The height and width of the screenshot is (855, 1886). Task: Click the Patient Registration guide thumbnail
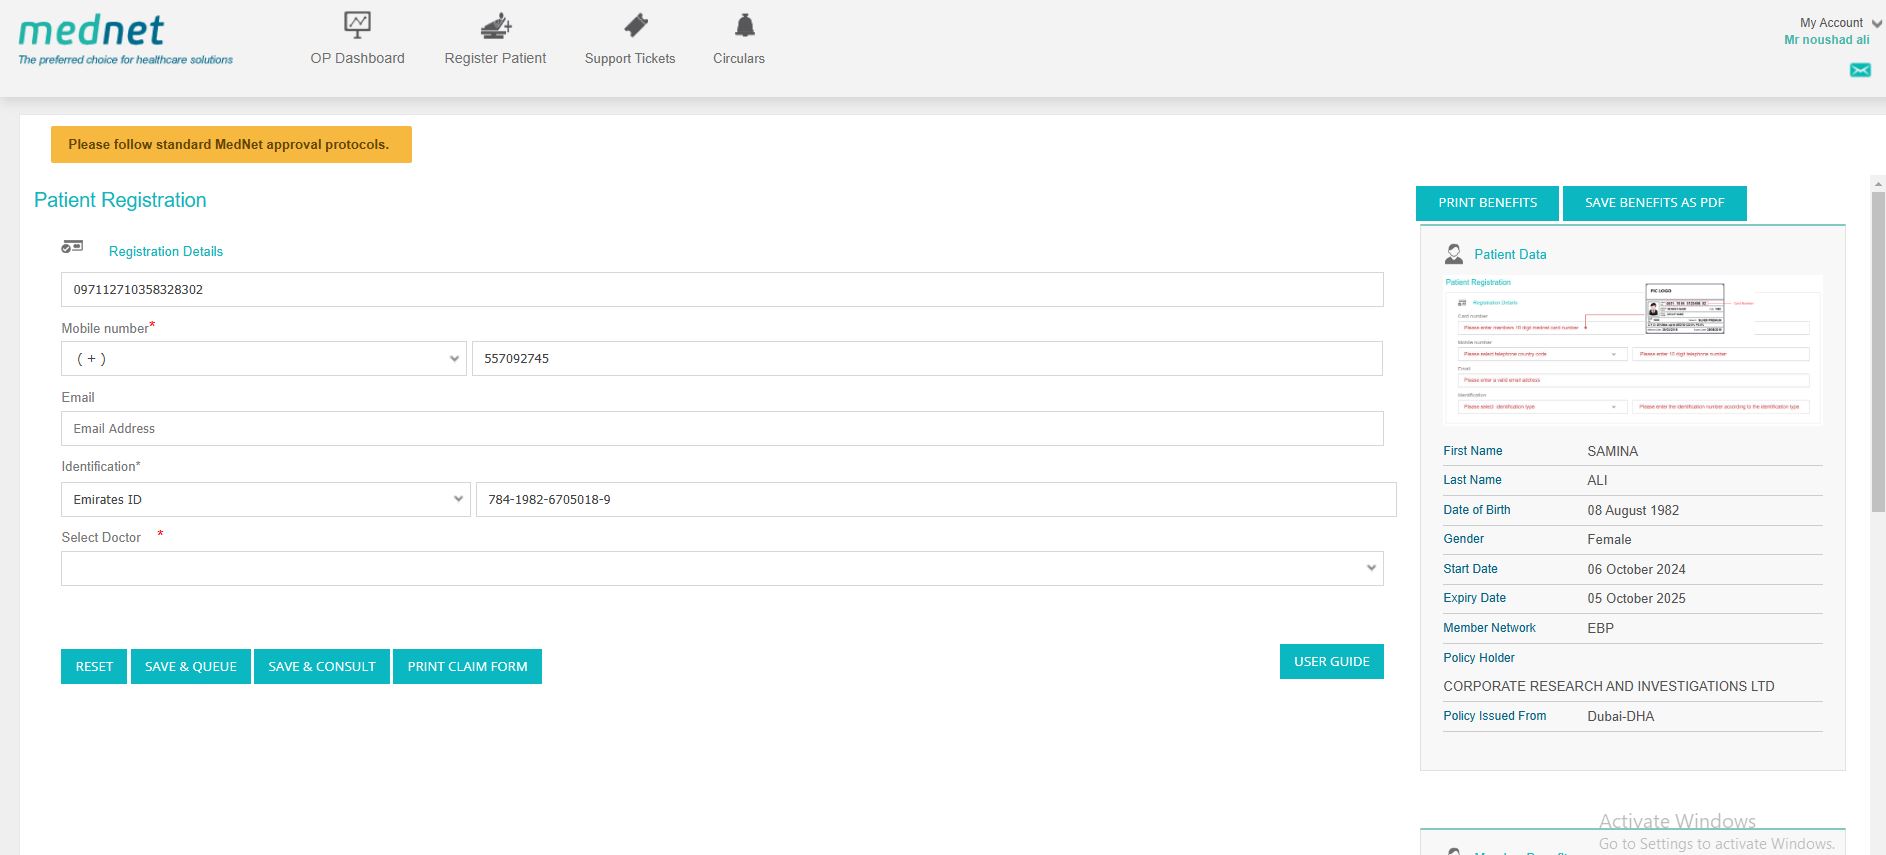[x=1633, y=350]
